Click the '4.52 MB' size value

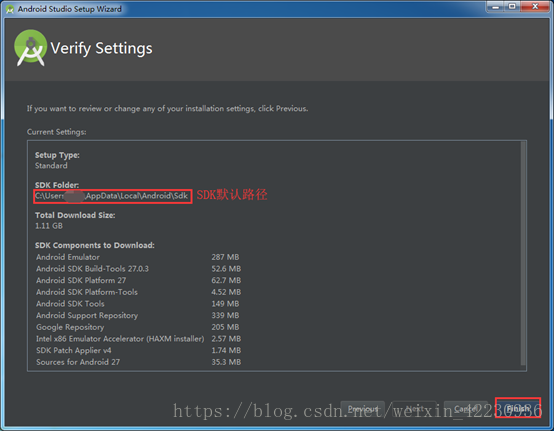point(226,292)
